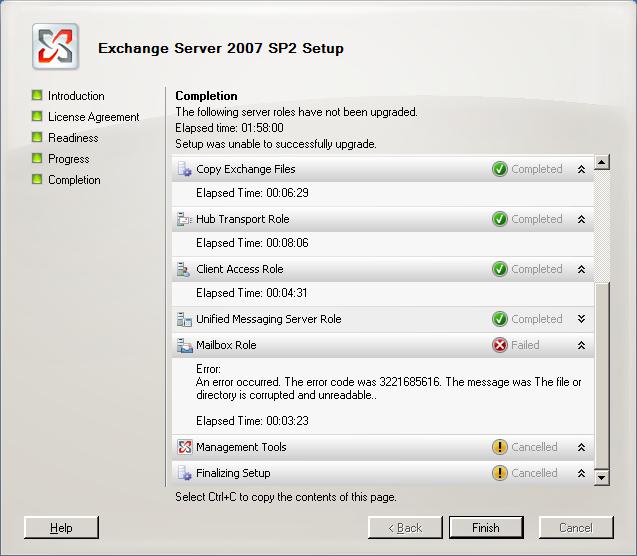Image resolution: width=637 pixels, height=556 pixels.
Task: Select the Progress step
Action: coord(69,159)
